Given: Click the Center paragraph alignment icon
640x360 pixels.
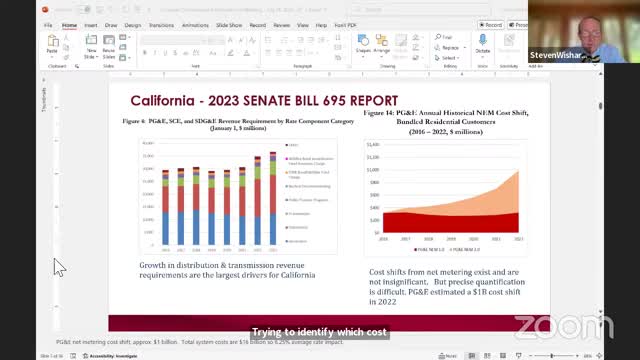Looking at the screenshot, I should [x=278, y=53].
